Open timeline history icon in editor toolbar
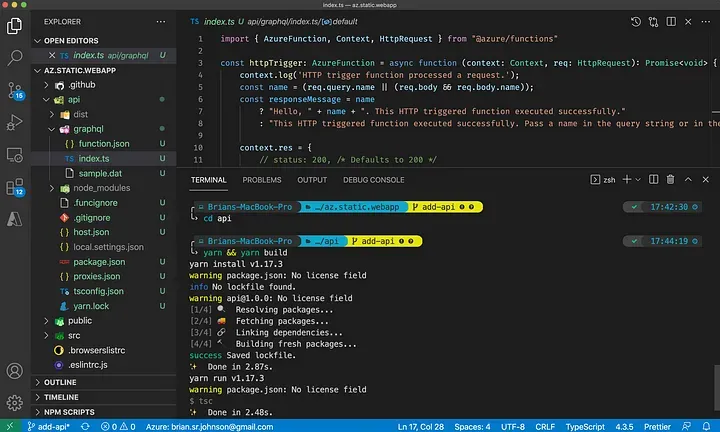The height and width of the screenshot is (432, 720). coord(636,22)
